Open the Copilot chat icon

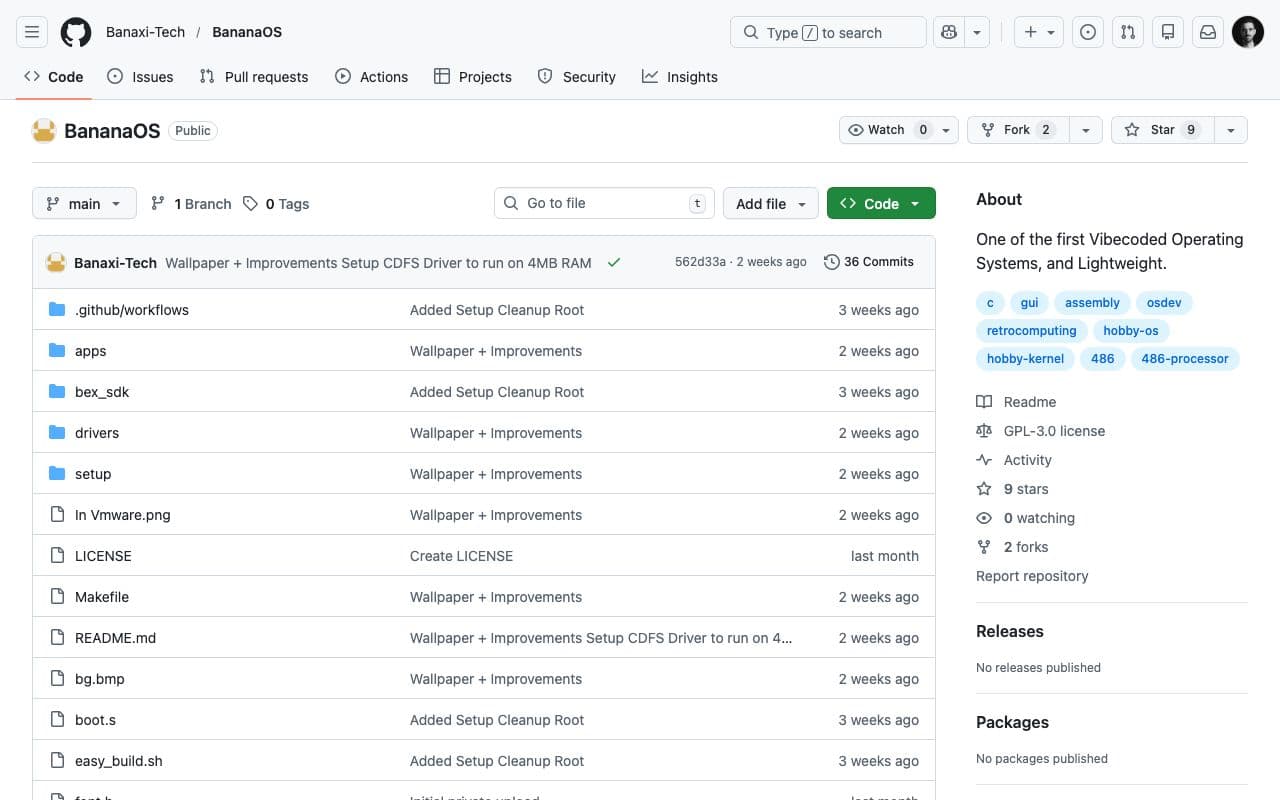948,31
